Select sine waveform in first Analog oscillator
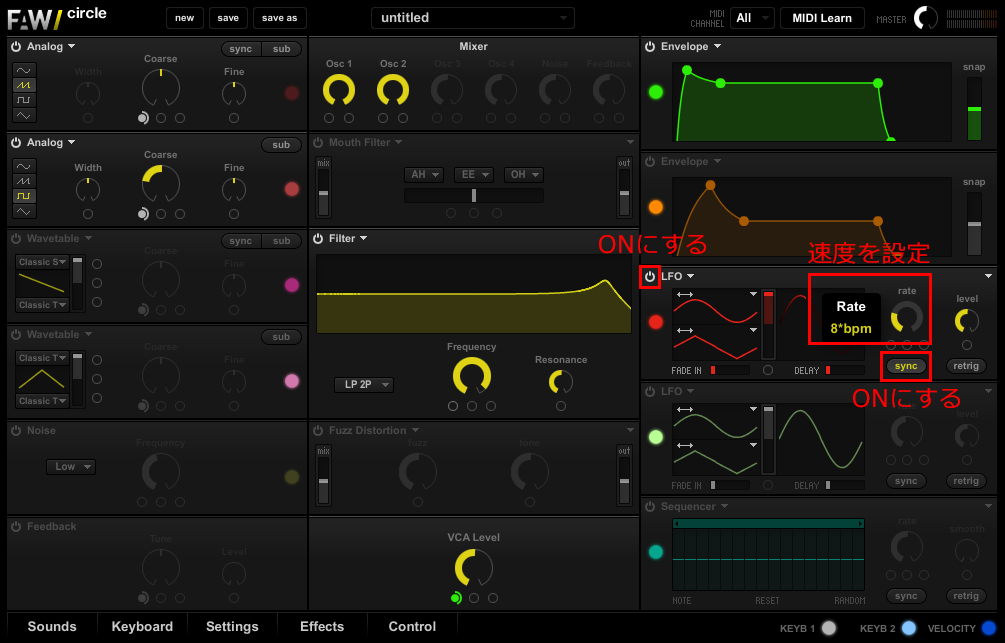Image resolution: width=1005 pixels, height=643 pixels. coord(23,70)
